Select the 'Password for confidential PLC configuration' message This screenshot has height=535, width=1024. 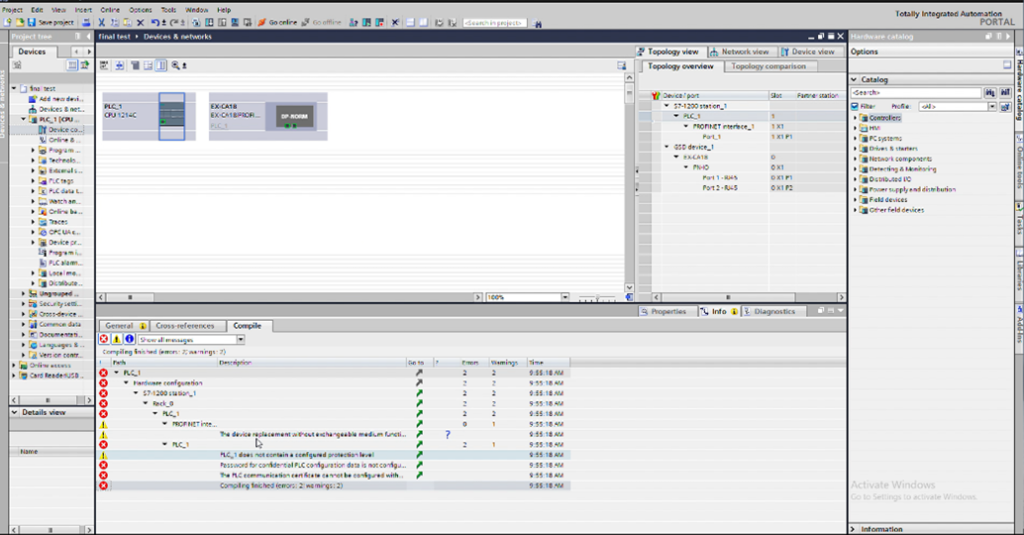pos(313,465)
